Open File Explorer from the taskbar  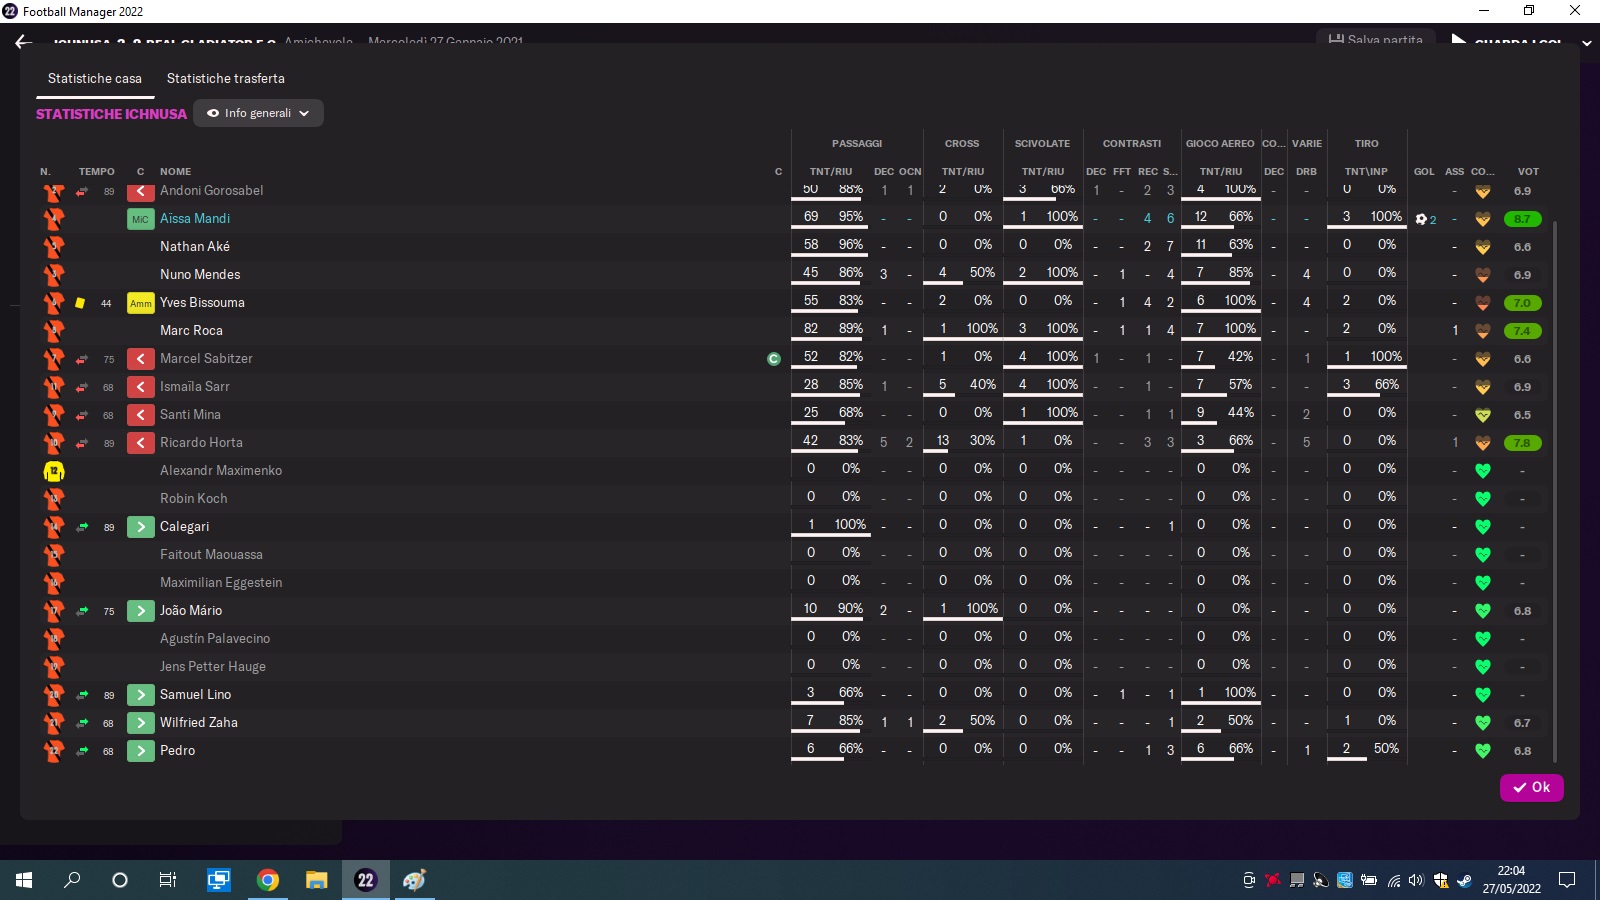(316, 880)
